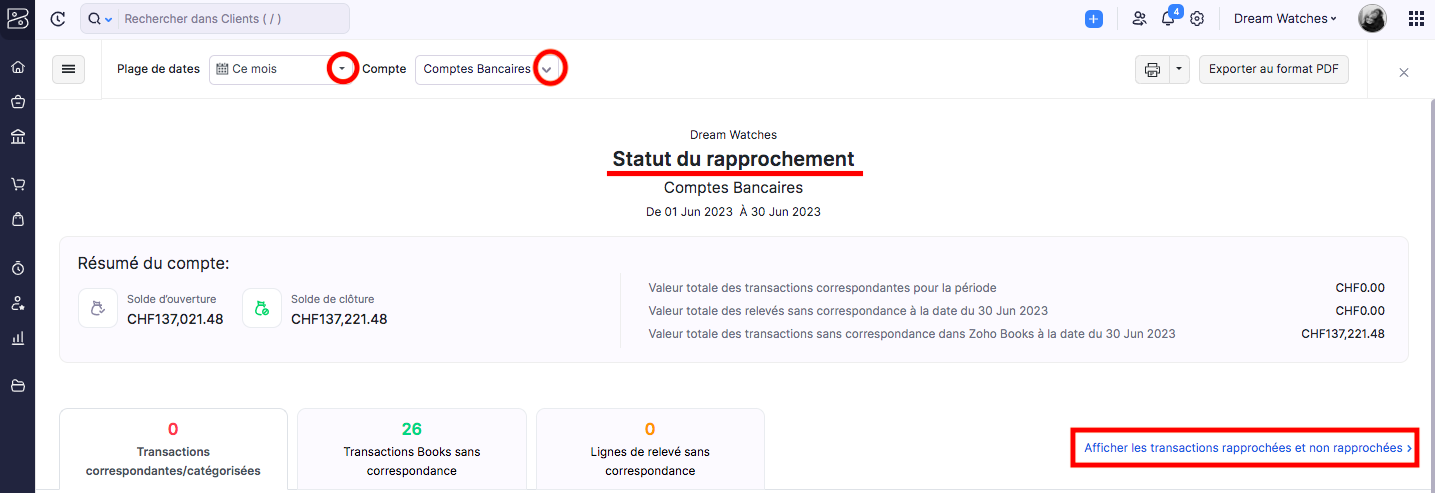1435x493 pixels.
Task: Open the Documents folder icon in sidebar
Action: tap(17, 386)
